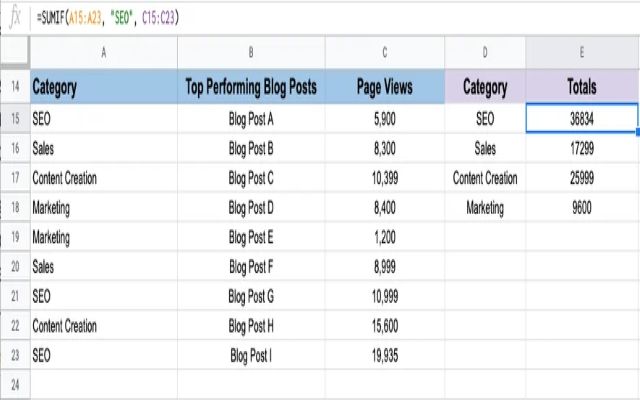Select column D header
The width and height of the screenshot is (640, 400).
pyautogui.click(x=485, y=53)
